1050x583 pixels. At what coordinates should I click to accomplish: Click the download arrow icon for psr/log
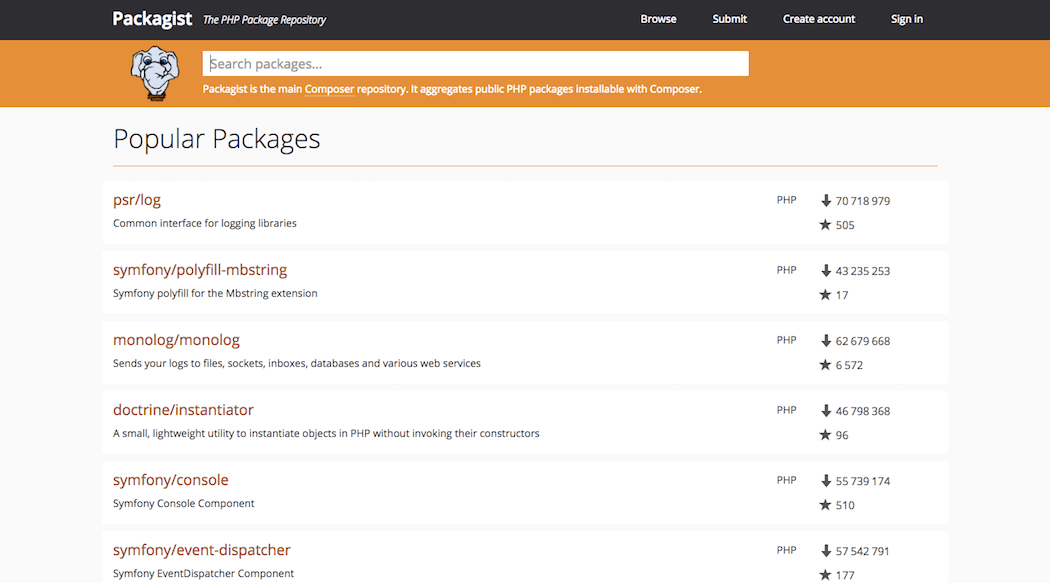(826, 201)
